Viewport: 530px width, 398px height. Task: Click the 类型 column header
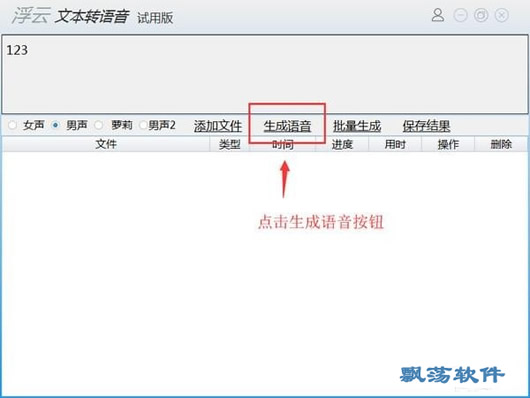230,144
